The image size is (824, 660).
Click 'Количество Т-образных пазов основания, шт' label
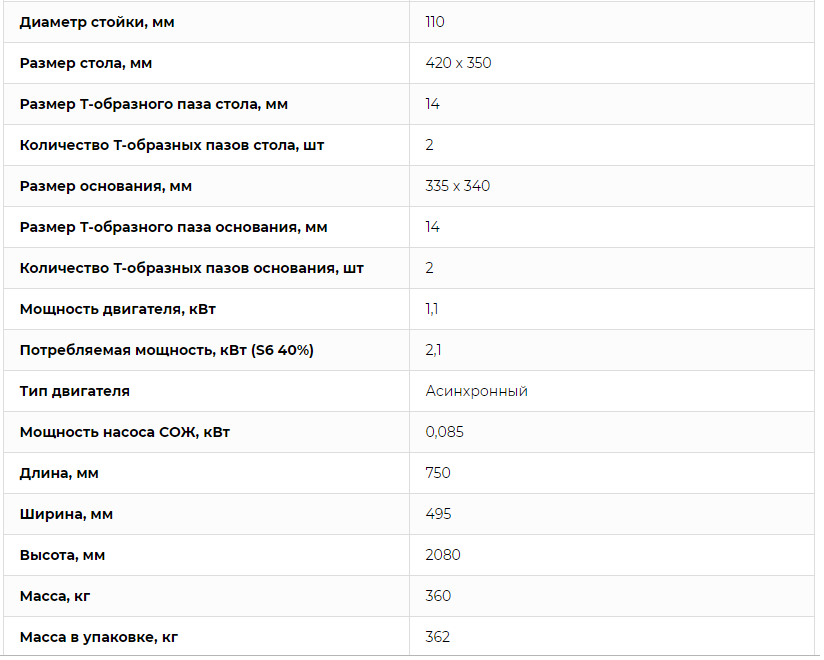click(191, 269)
